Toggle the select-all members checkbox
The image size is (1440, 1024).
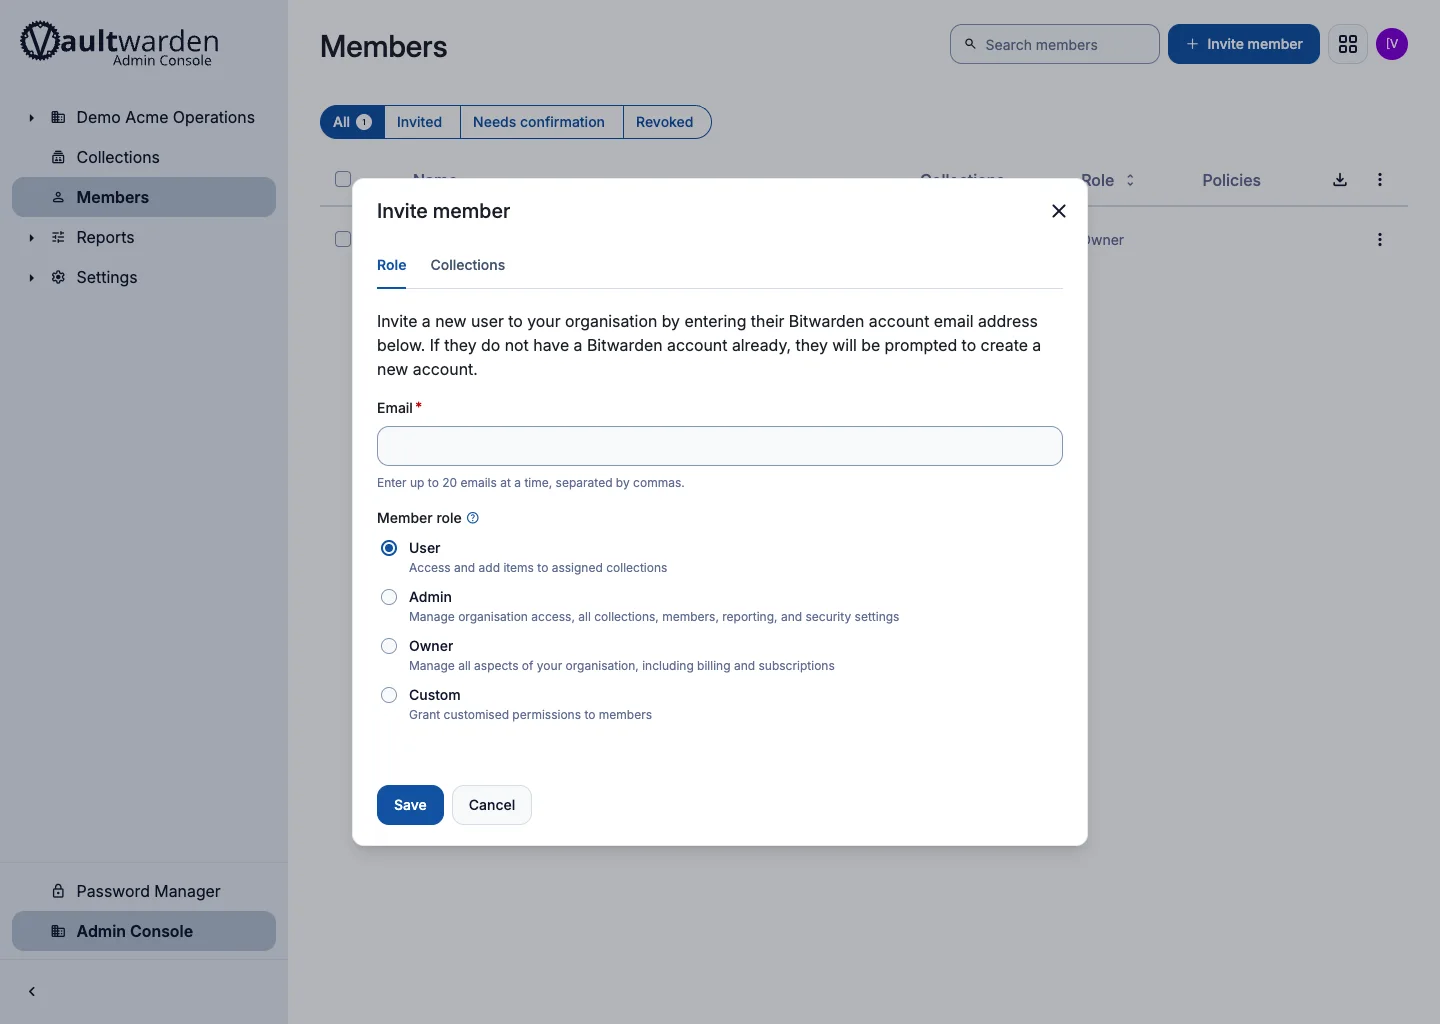click(343, 179)
